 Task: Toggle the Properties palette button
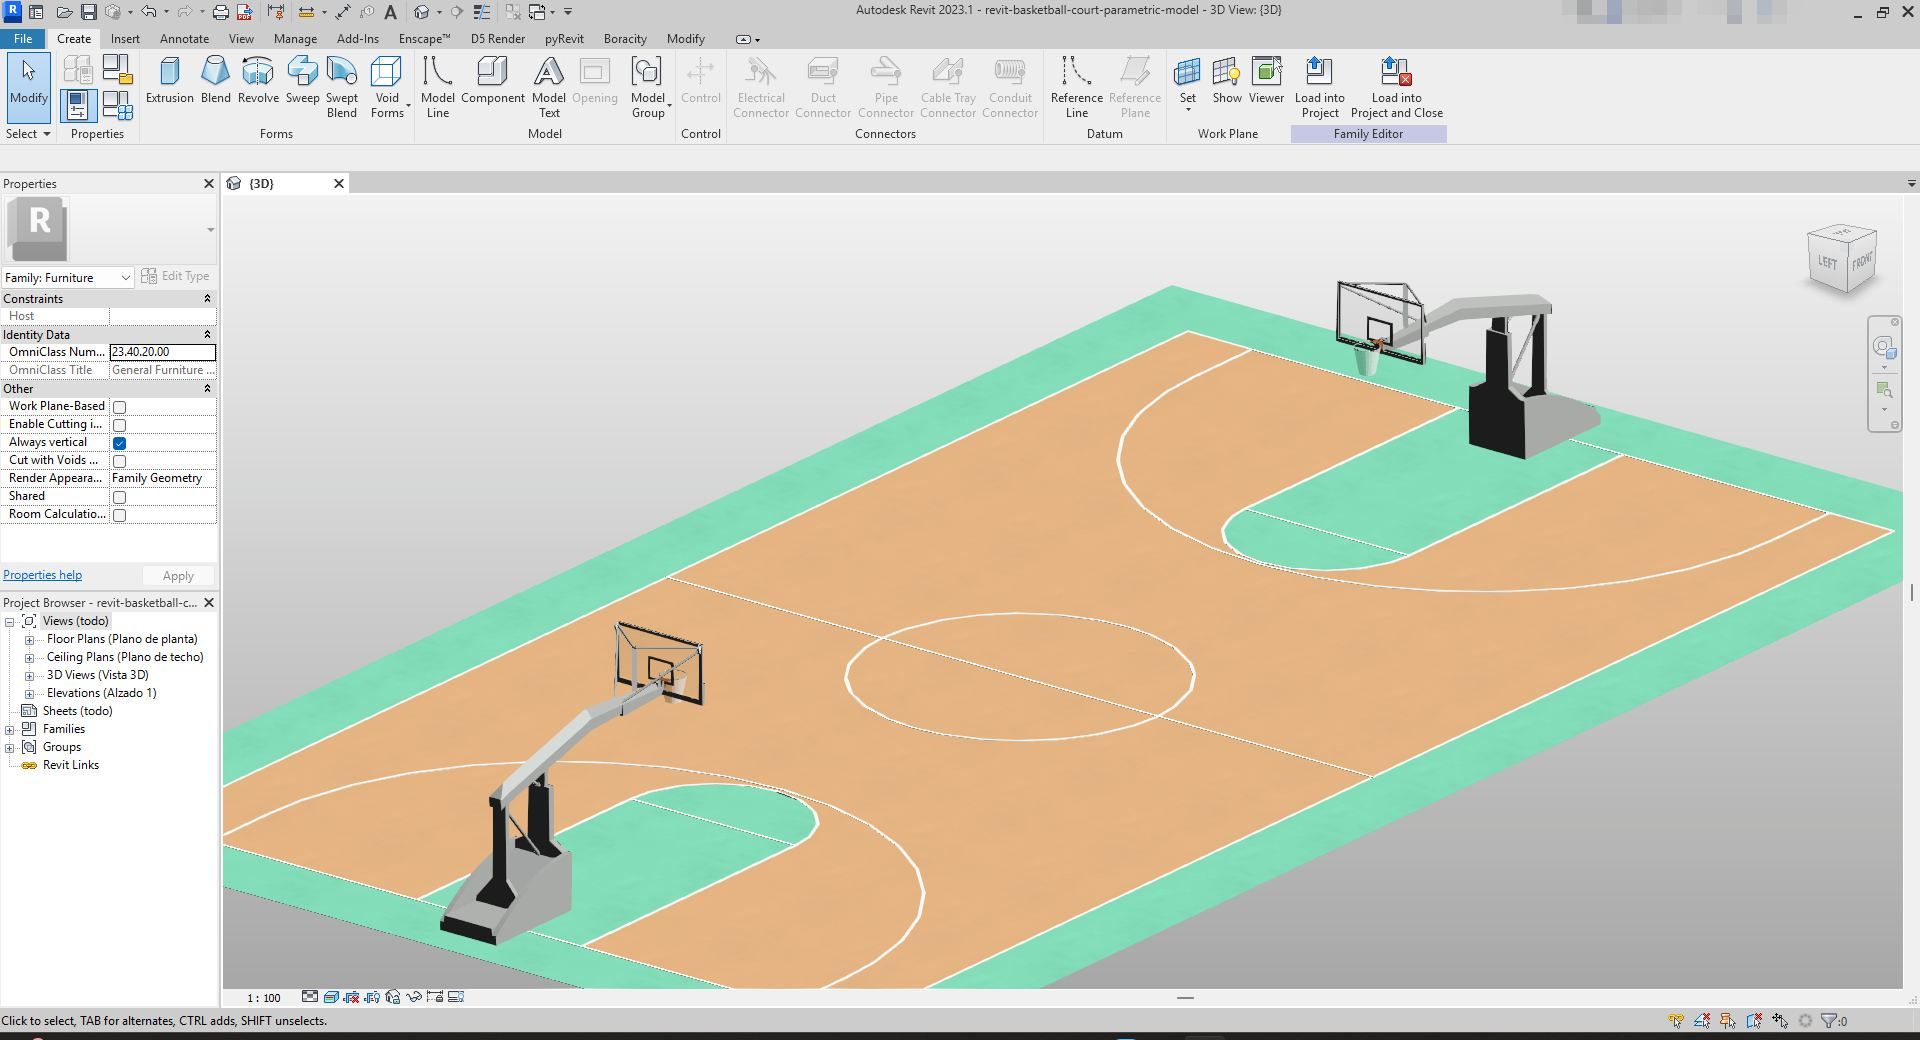(x=78, y=105)
